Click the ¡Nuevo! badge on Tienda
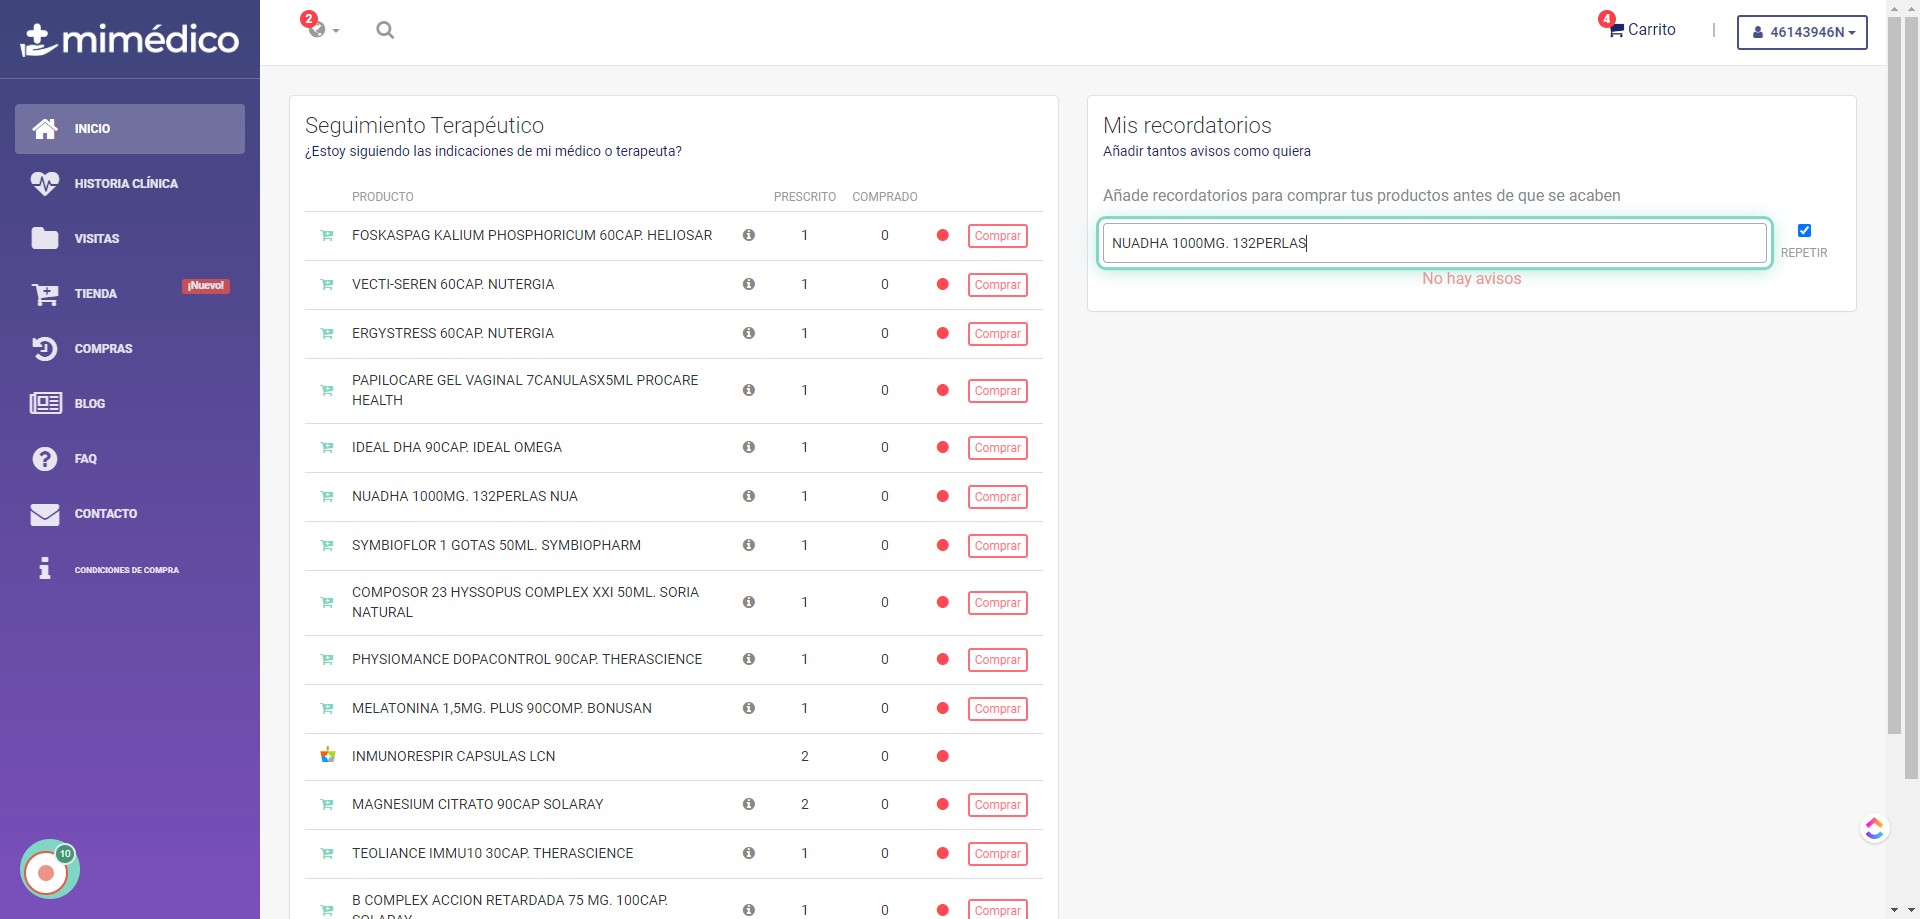Image resolution: width=1920 pixels, height=919 pixels. pyautogui.click(x=206, y=286)
